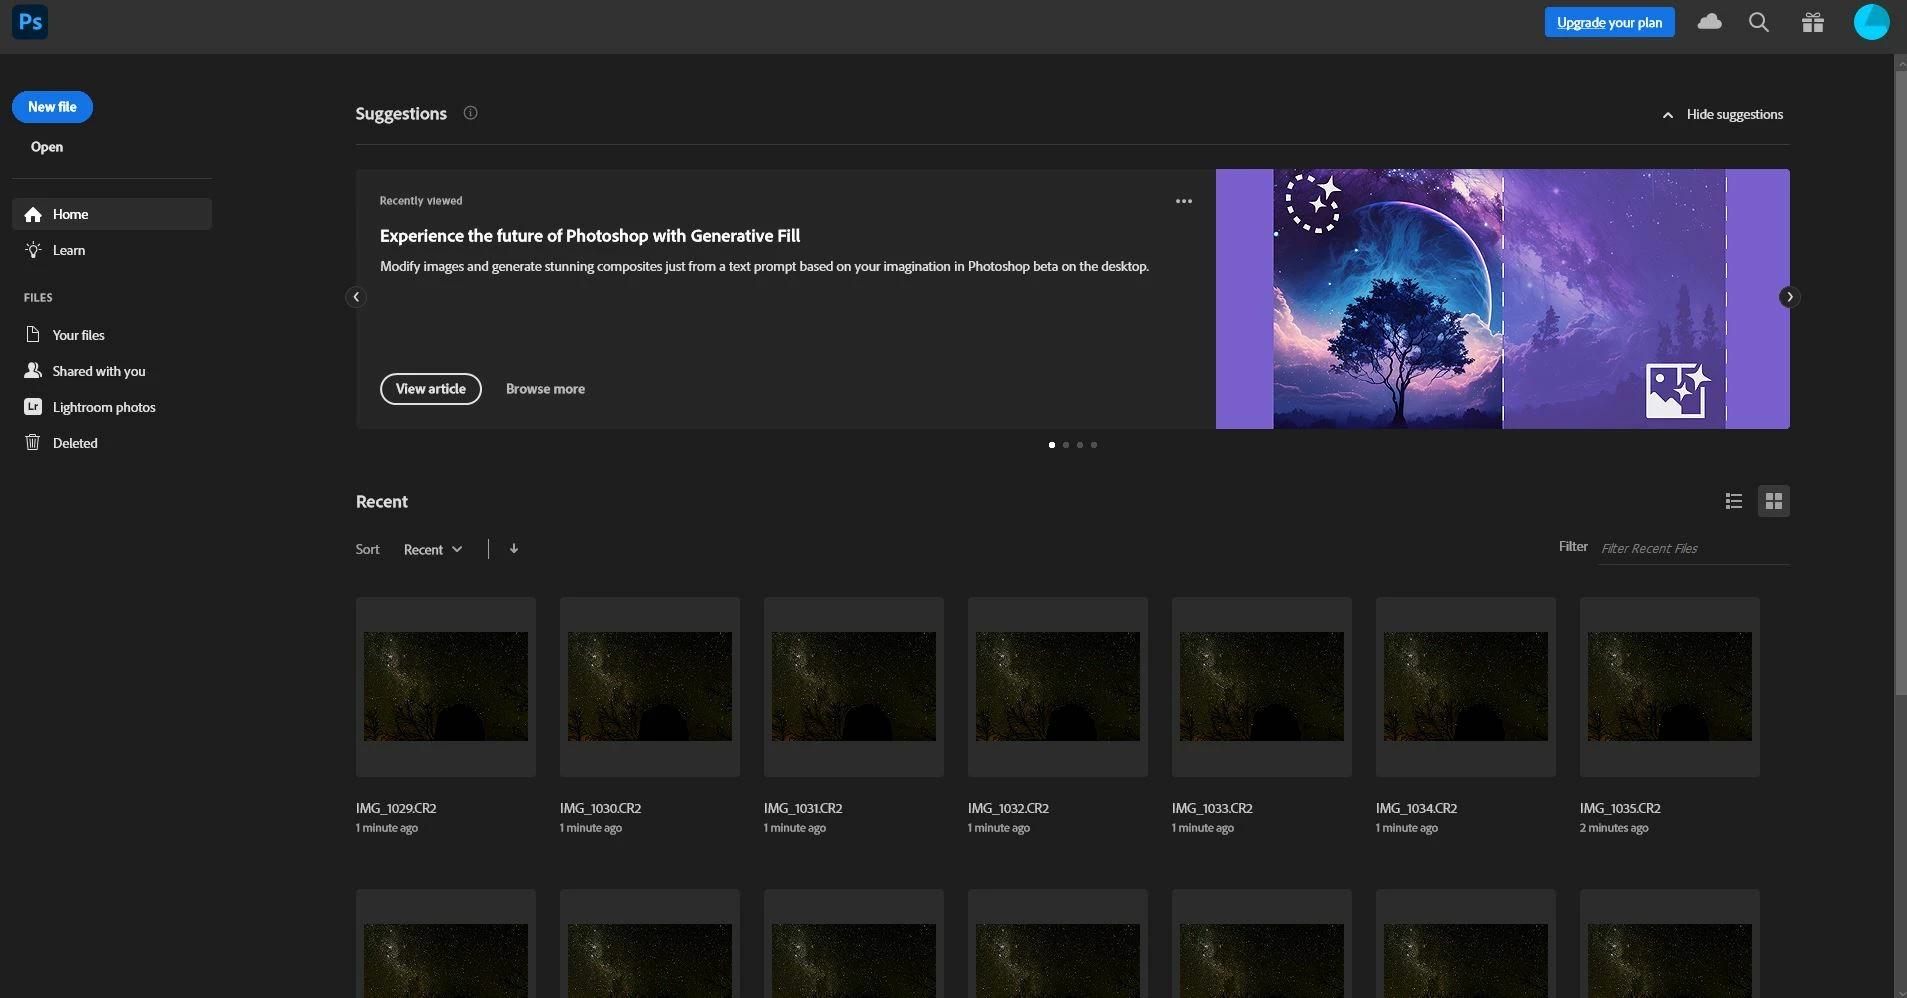Click the Generative Fill article headline
This screenshot has height=998, width=1907.
pyautogui.click(x=590, y=236)
